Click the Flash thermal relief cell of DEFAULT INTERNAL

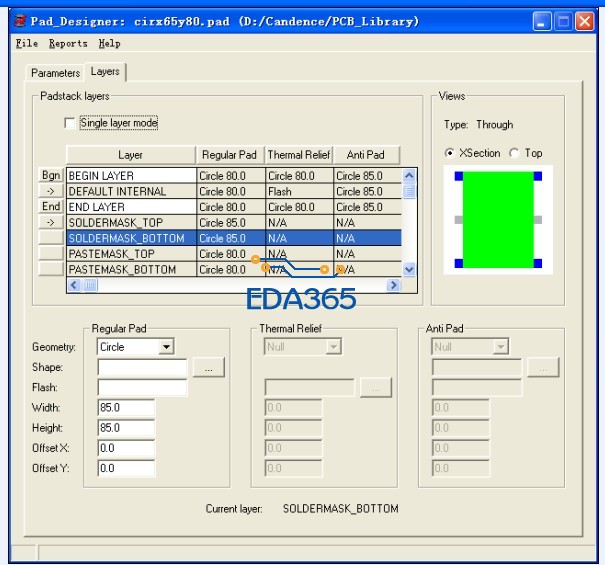pos(299,191)
